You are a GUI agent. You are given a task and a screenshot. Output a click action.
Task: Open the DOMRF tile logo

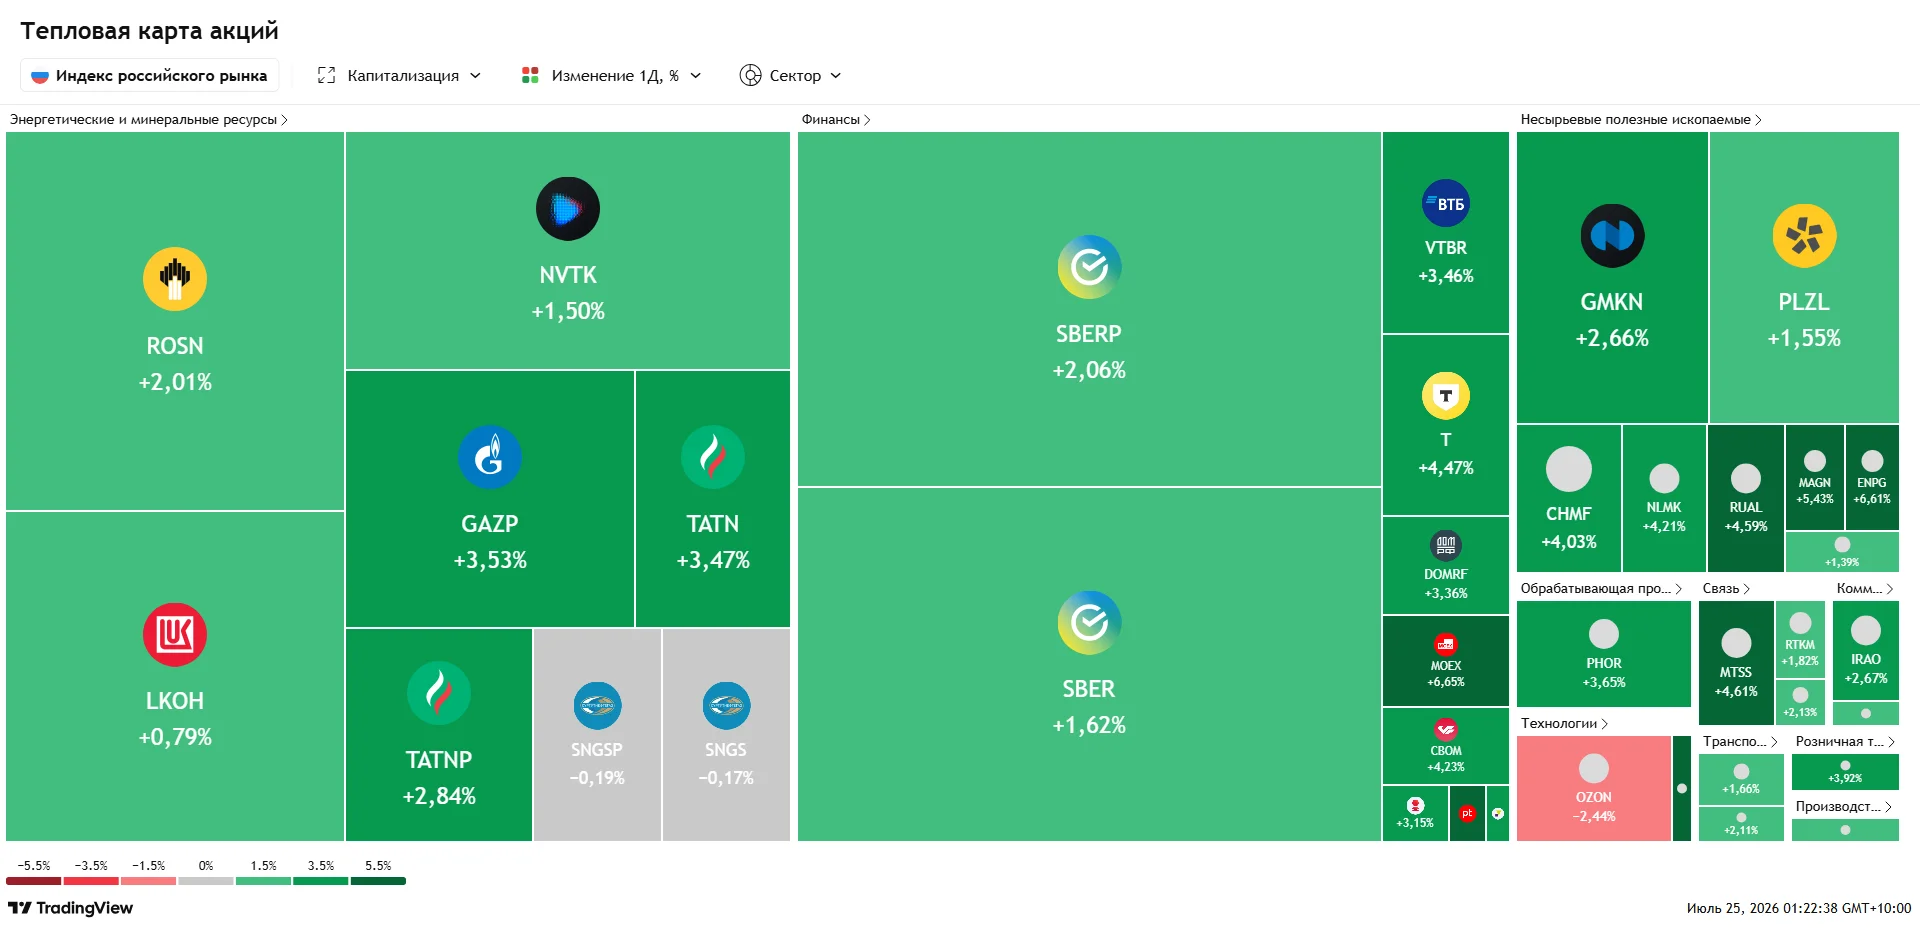coord(1446,545)
